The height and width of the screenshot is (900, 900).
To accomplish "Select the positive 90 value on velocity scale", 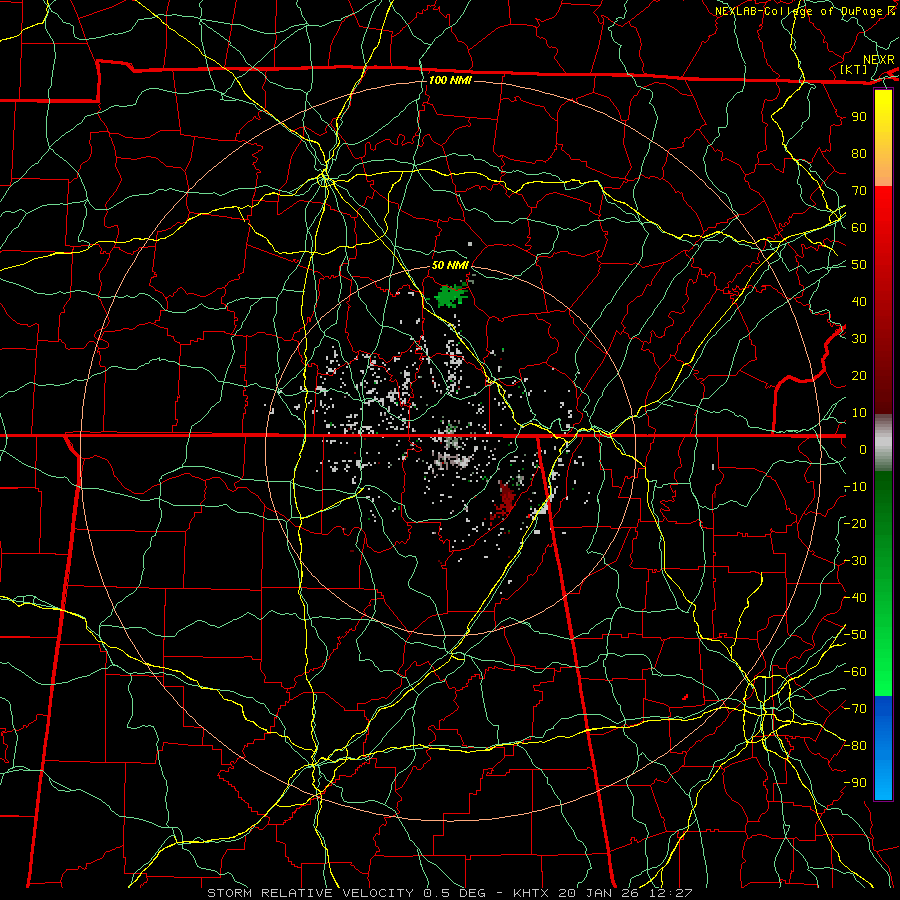I will point(859,117).
